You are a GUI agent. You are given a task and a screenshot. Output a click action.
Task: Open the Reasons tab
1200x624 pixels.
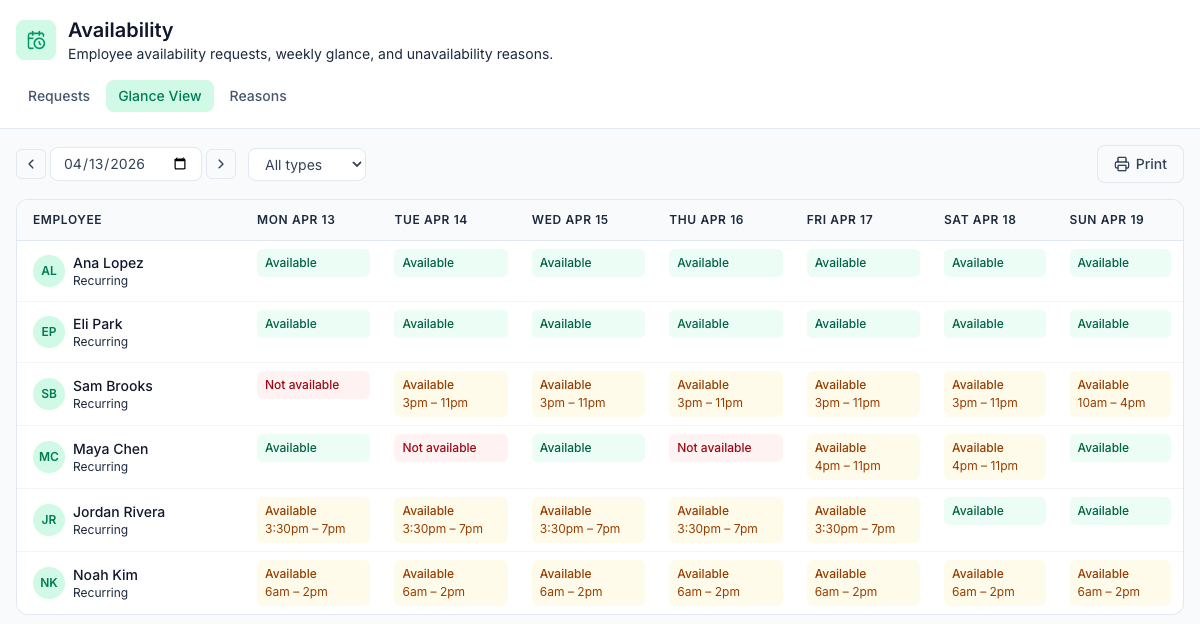click(258, 96)
